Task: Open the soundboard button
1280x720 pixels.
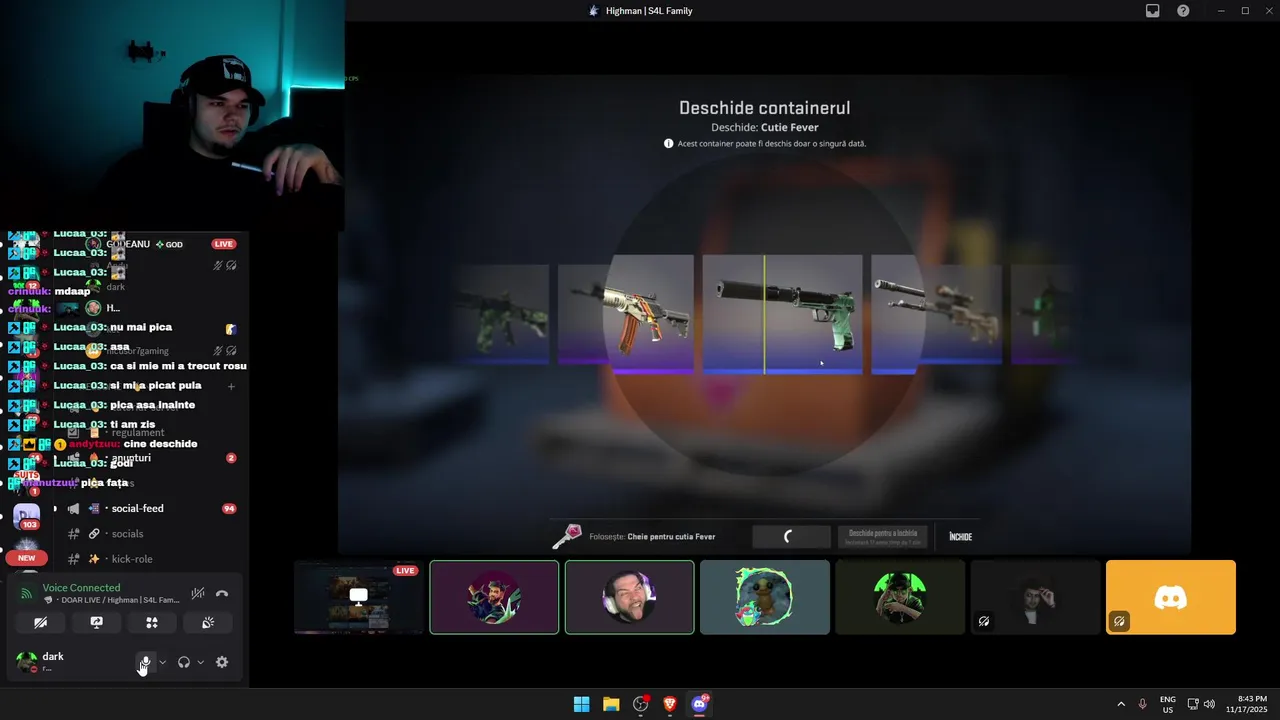Action: coord(208,622)
